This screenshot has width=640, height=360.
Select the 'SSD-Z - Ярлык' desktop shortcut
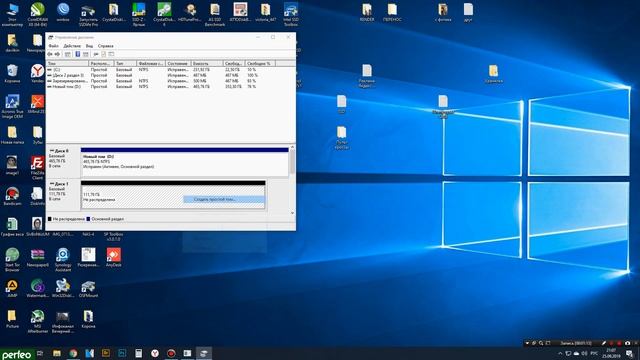tap(139, 14)
